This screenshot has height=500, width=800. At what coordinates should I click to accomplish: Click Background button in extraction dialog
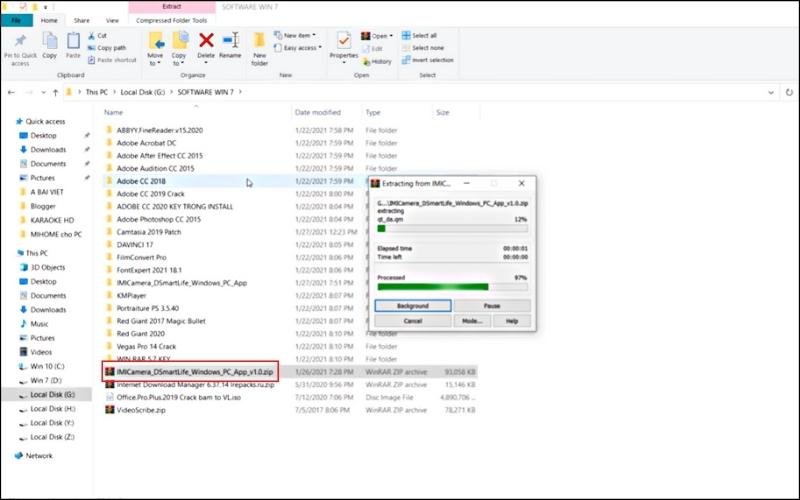[x=413, y=306]
